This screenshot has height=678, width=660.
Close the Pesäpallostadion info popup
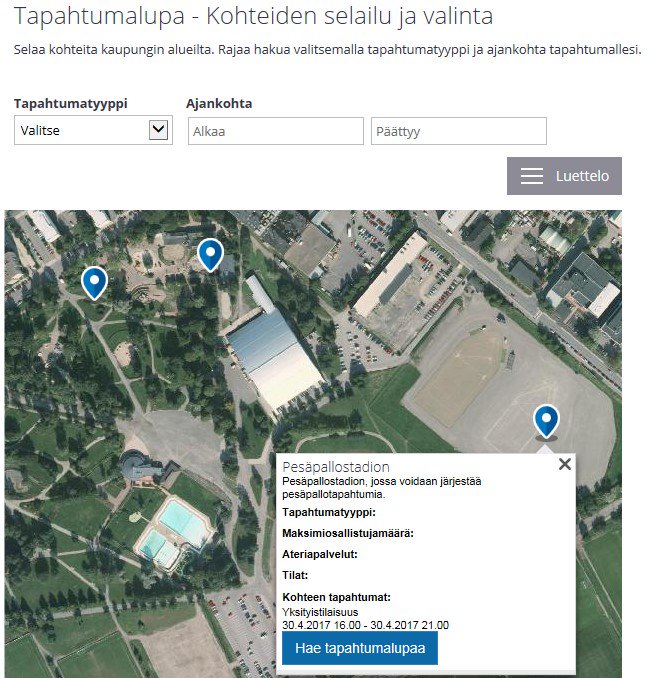pyautogui.click(x=564, y=464)
